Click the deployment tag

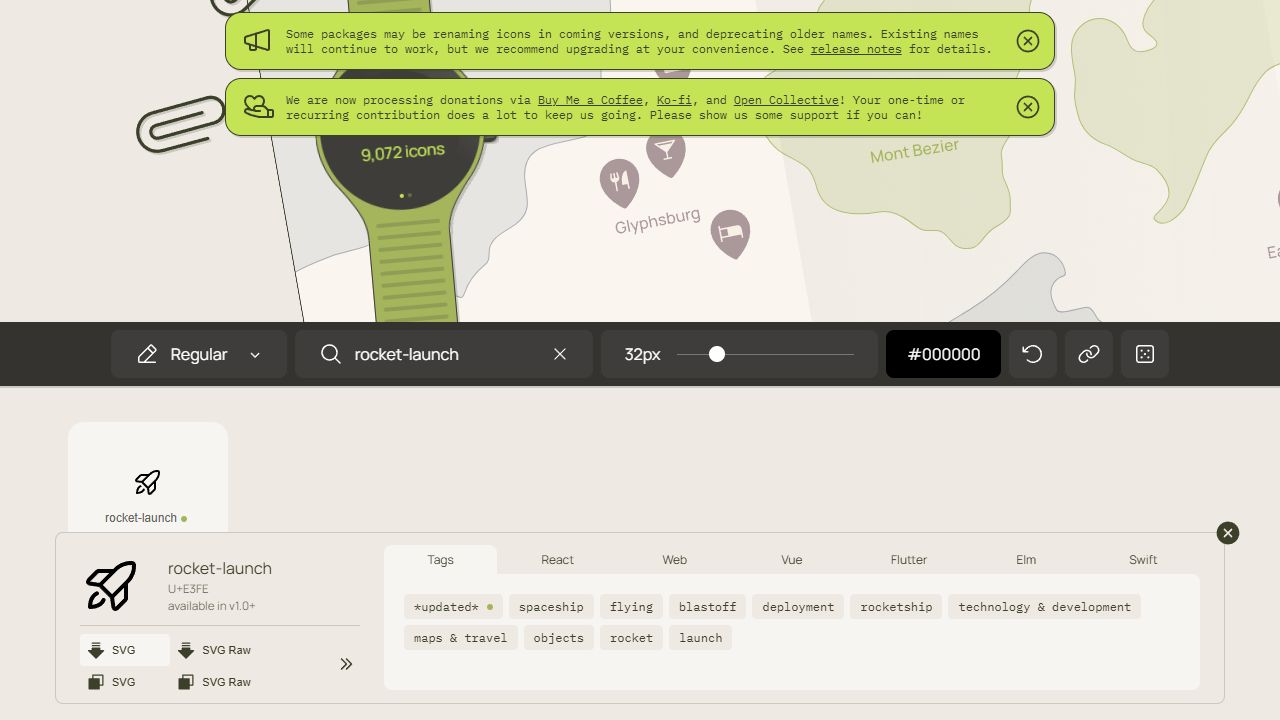798,607
